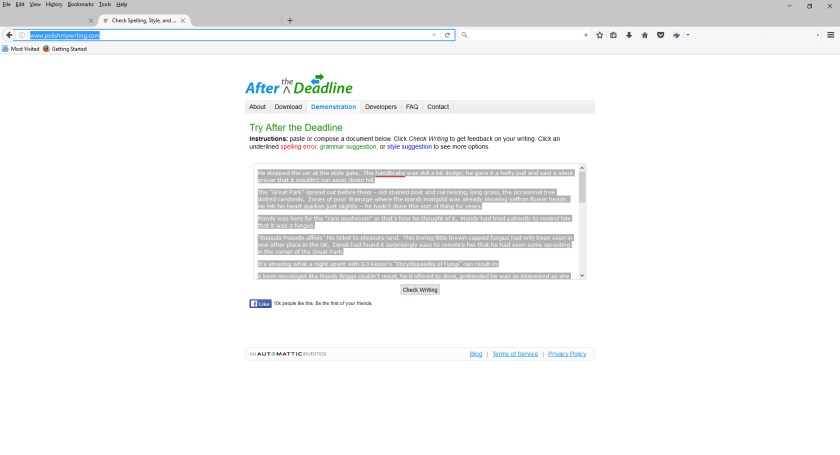840x455 pixels.
Task: Bookmark this page with the star icon
Action: (x=600, y=35)
